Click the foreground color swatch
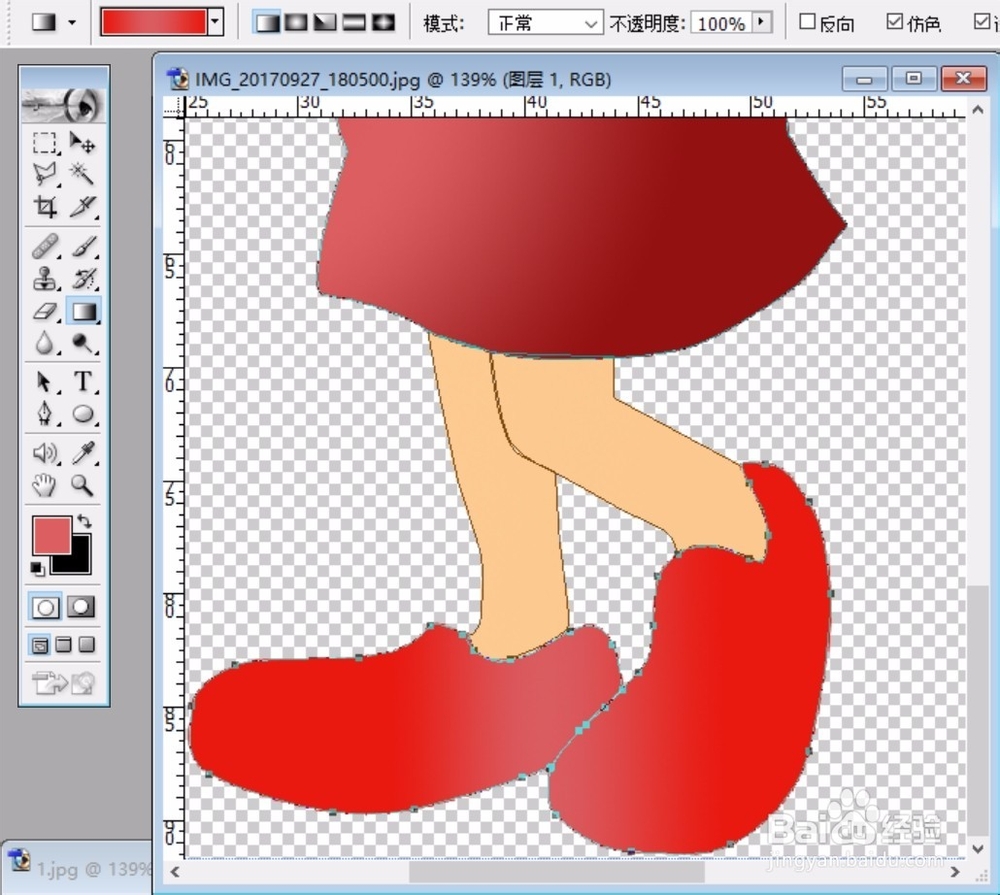This screenshot has width=1000, height=895. (52, 535)
